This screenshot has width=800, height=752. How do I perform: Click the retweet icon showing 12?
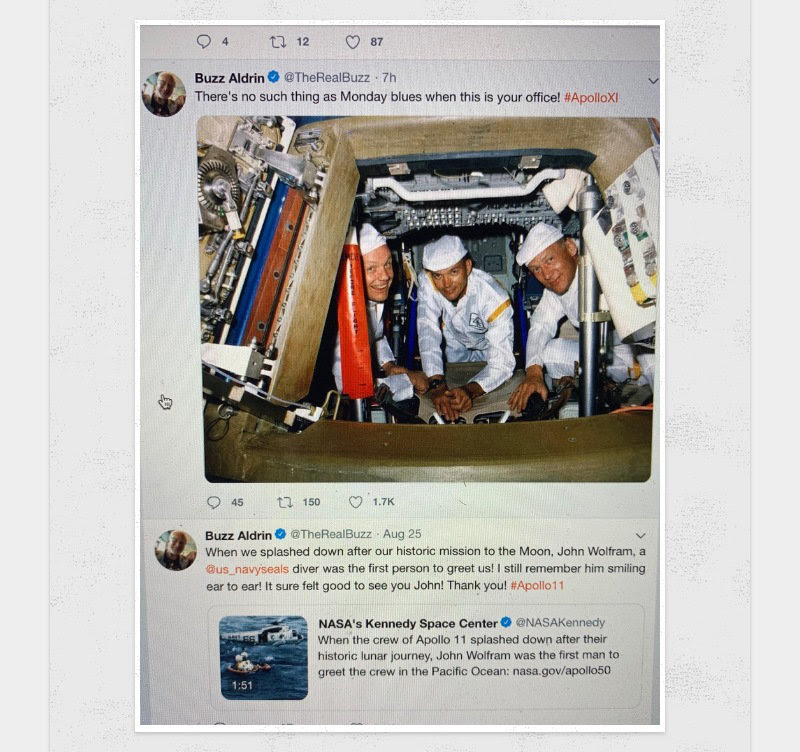[278, 41]
